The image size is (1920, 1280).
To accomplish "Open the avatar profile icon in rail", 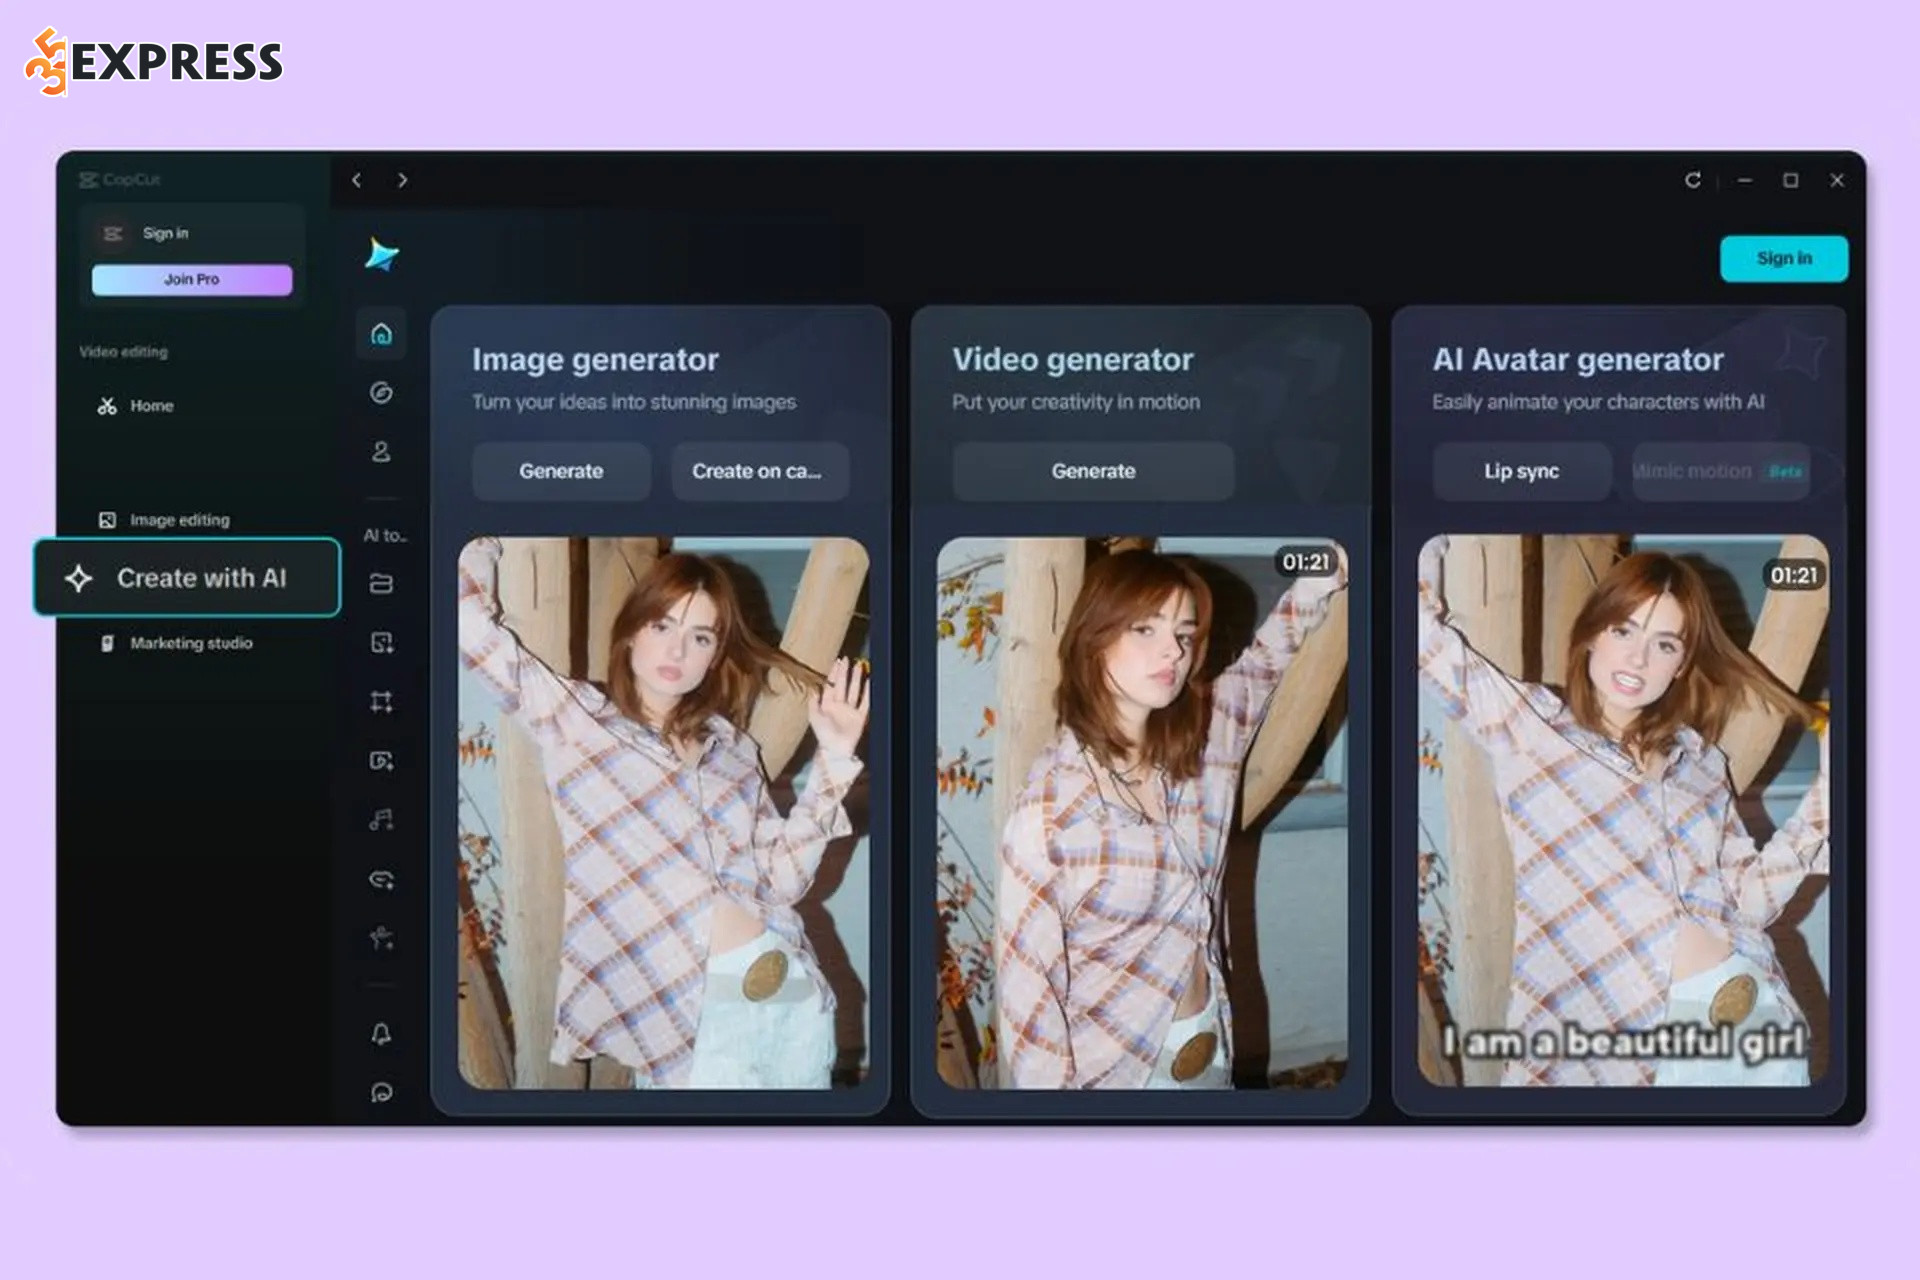I will click(x=381, y=452).
